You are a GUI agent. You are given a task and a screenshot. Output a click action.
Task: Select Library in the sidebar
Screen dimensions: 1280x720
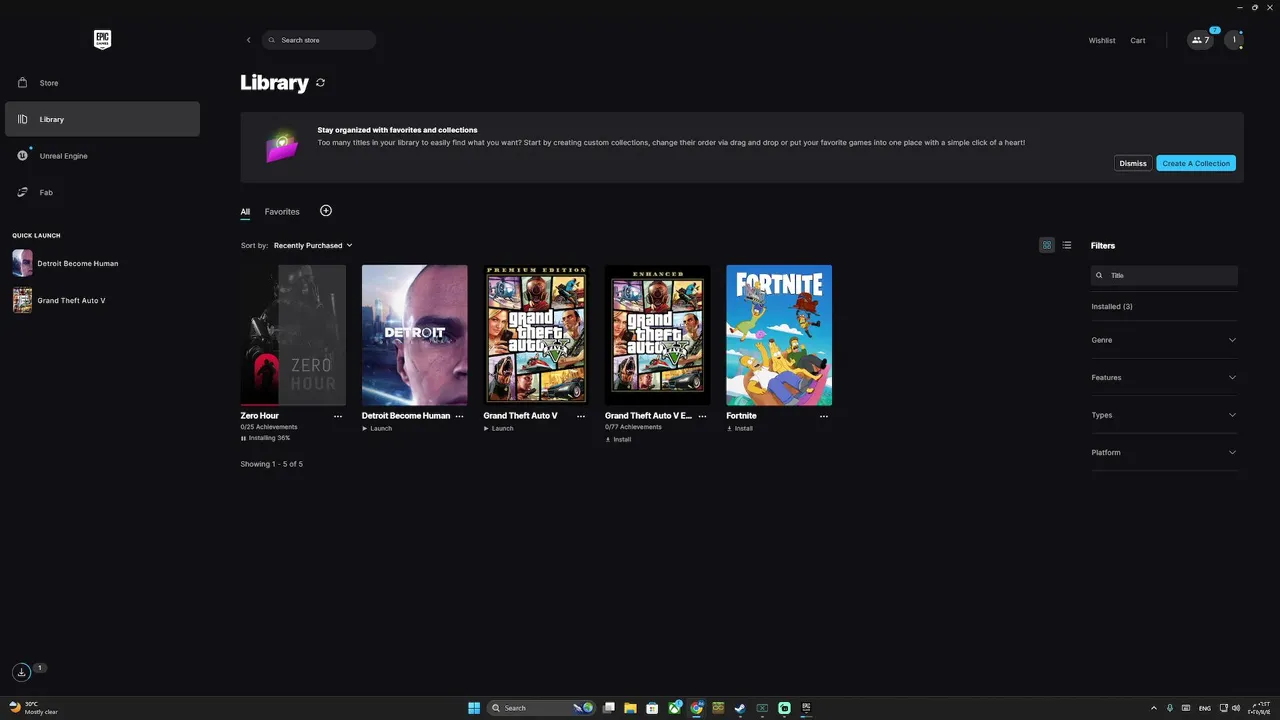tap(102, 119)
